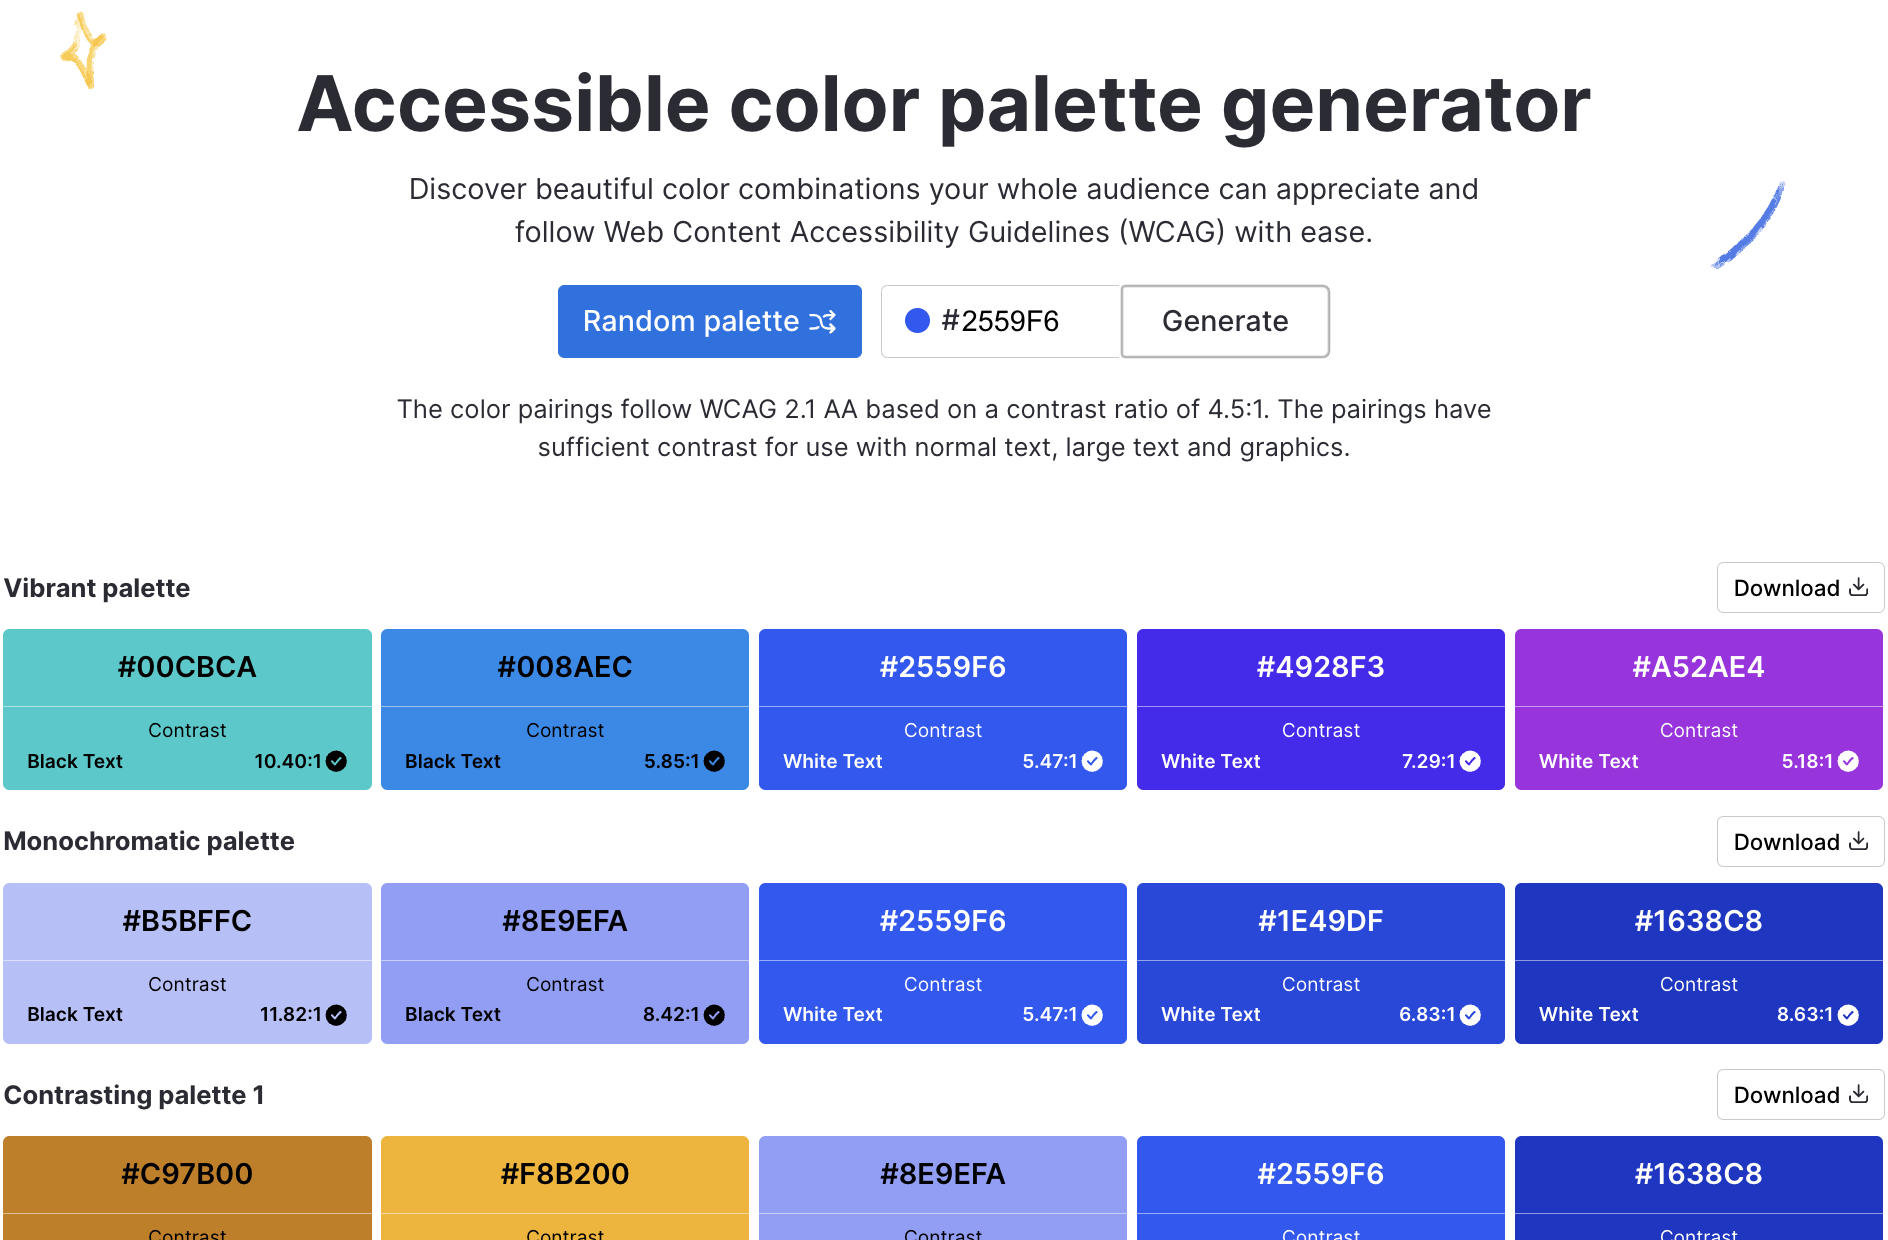This screenshot has height=1240, width=1888.
Task: Click the Random palette button label
Action: (x=691, y=321)
